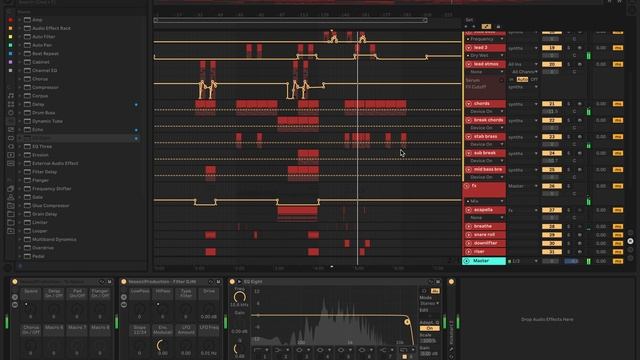Select the breathe track header

click(485, 227)
